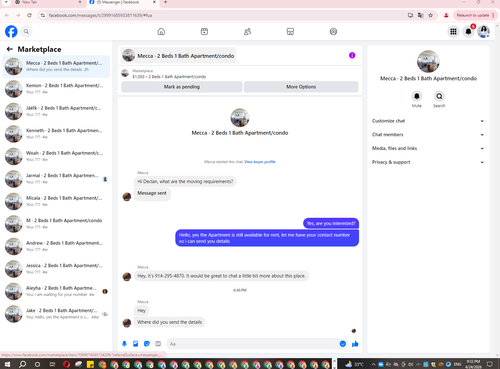Click the More Options button

[x=301, y=87]
